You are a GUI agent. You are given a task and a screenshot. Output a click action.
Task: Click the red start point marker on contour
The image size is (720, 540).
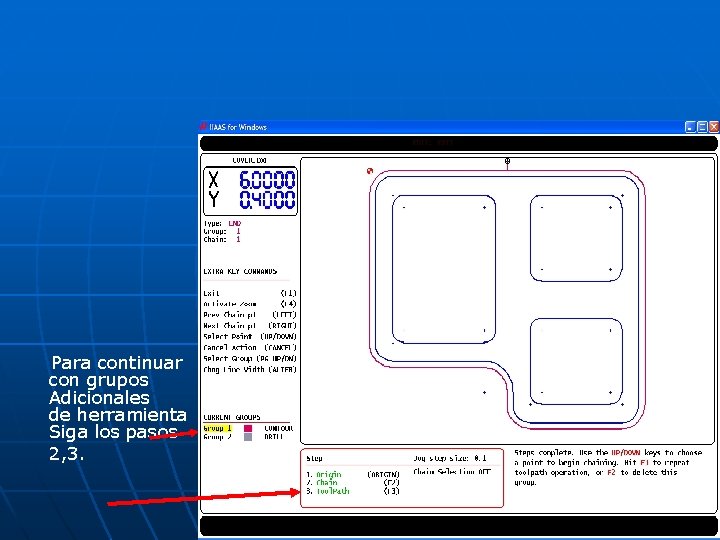[370, 171]
